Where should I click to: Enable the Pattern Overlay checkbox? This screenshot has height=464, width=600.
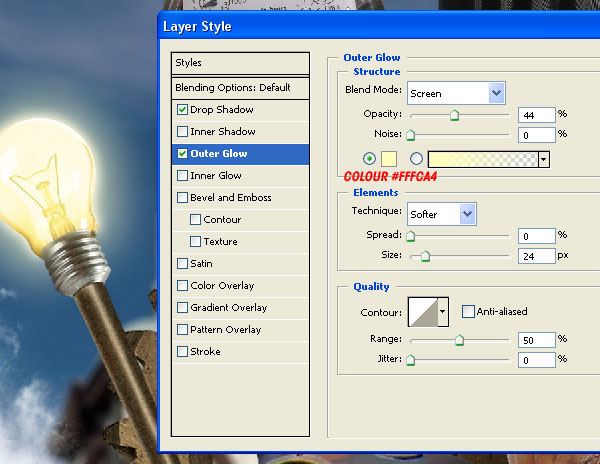point(182,330)
